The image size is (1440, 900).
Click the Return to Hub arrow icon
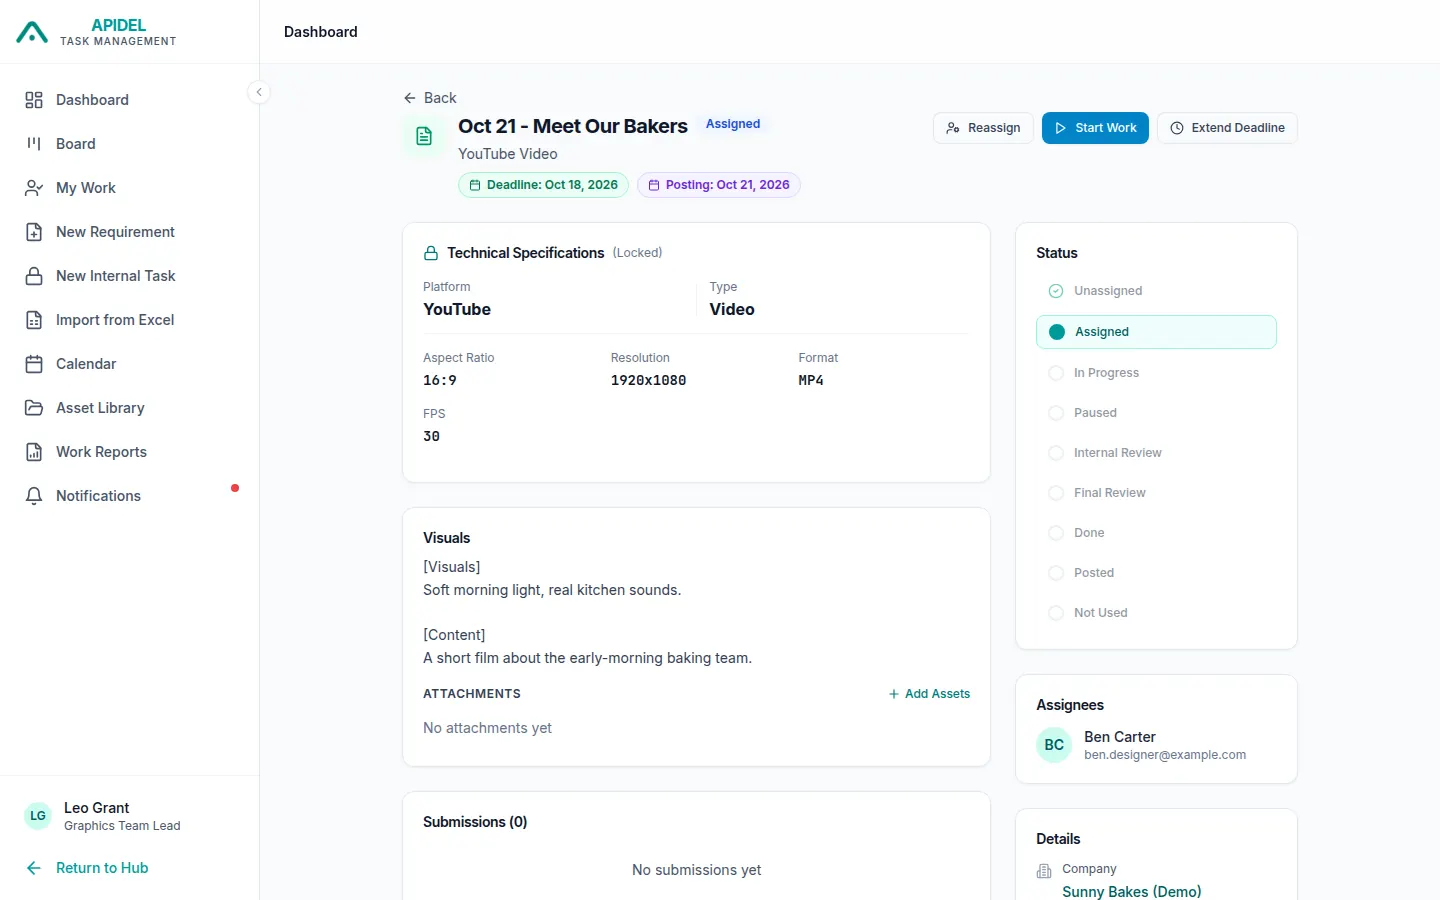click(x=34, y=868)
